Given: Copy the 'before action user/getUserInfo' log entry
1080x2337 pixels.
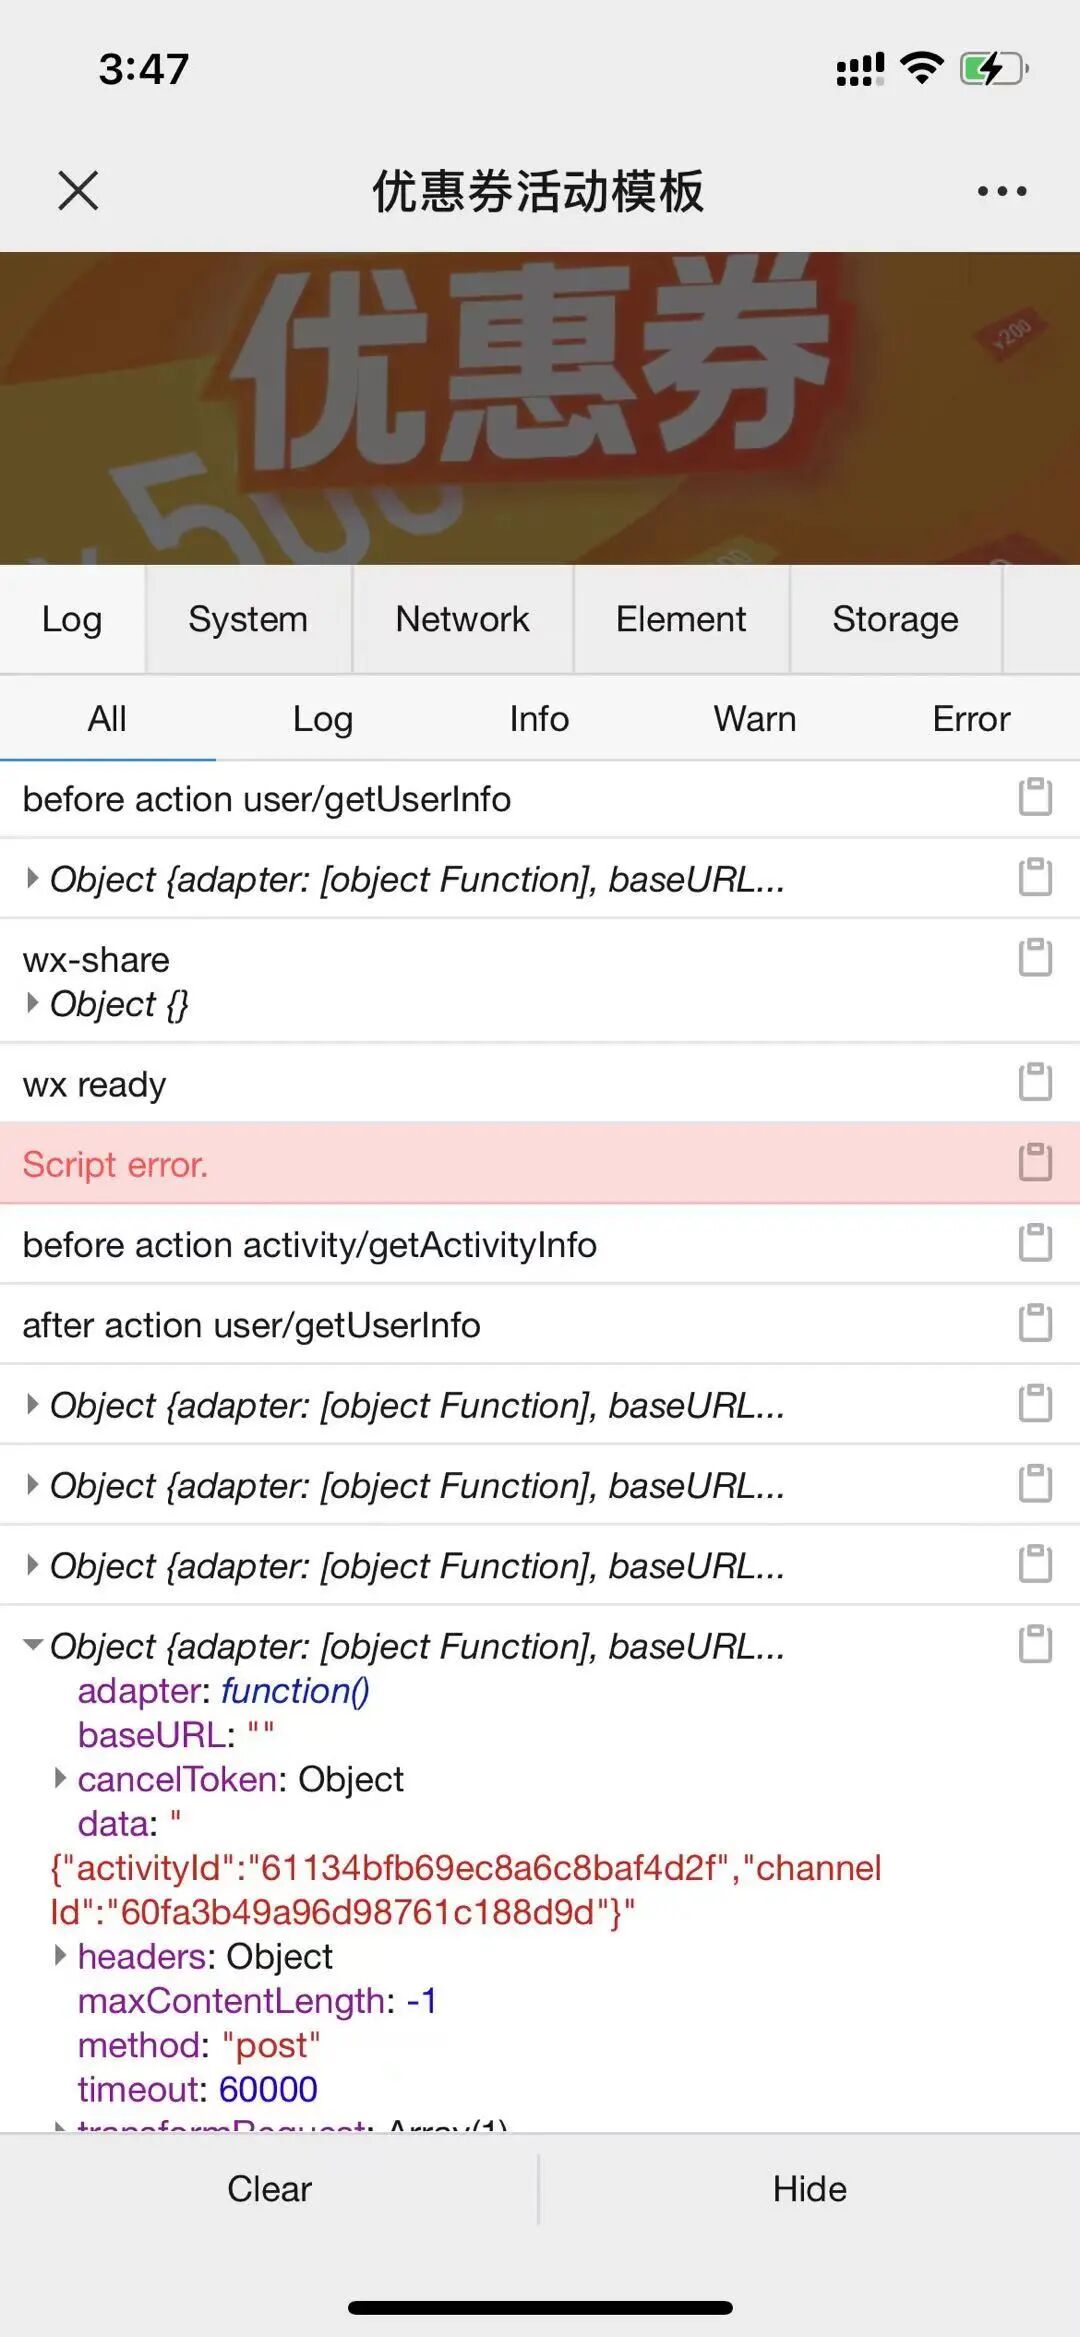Looking at the screenshot, I should point(1035,798).
